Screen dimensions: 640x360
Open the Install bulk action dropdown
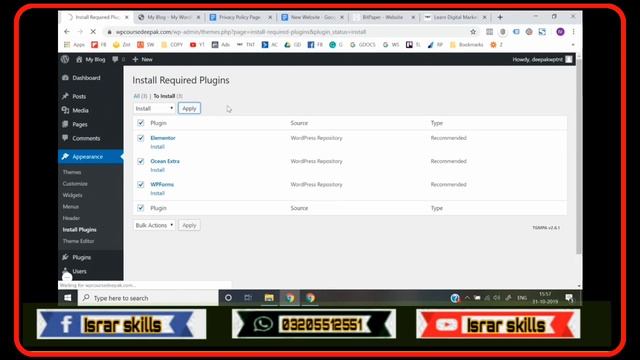point(154,108)
